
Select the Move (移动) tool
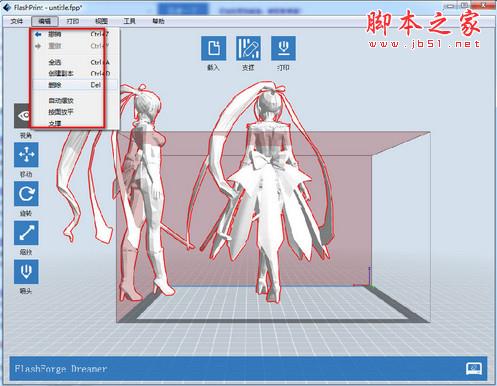pyautogui.click(x=26, y=155)
